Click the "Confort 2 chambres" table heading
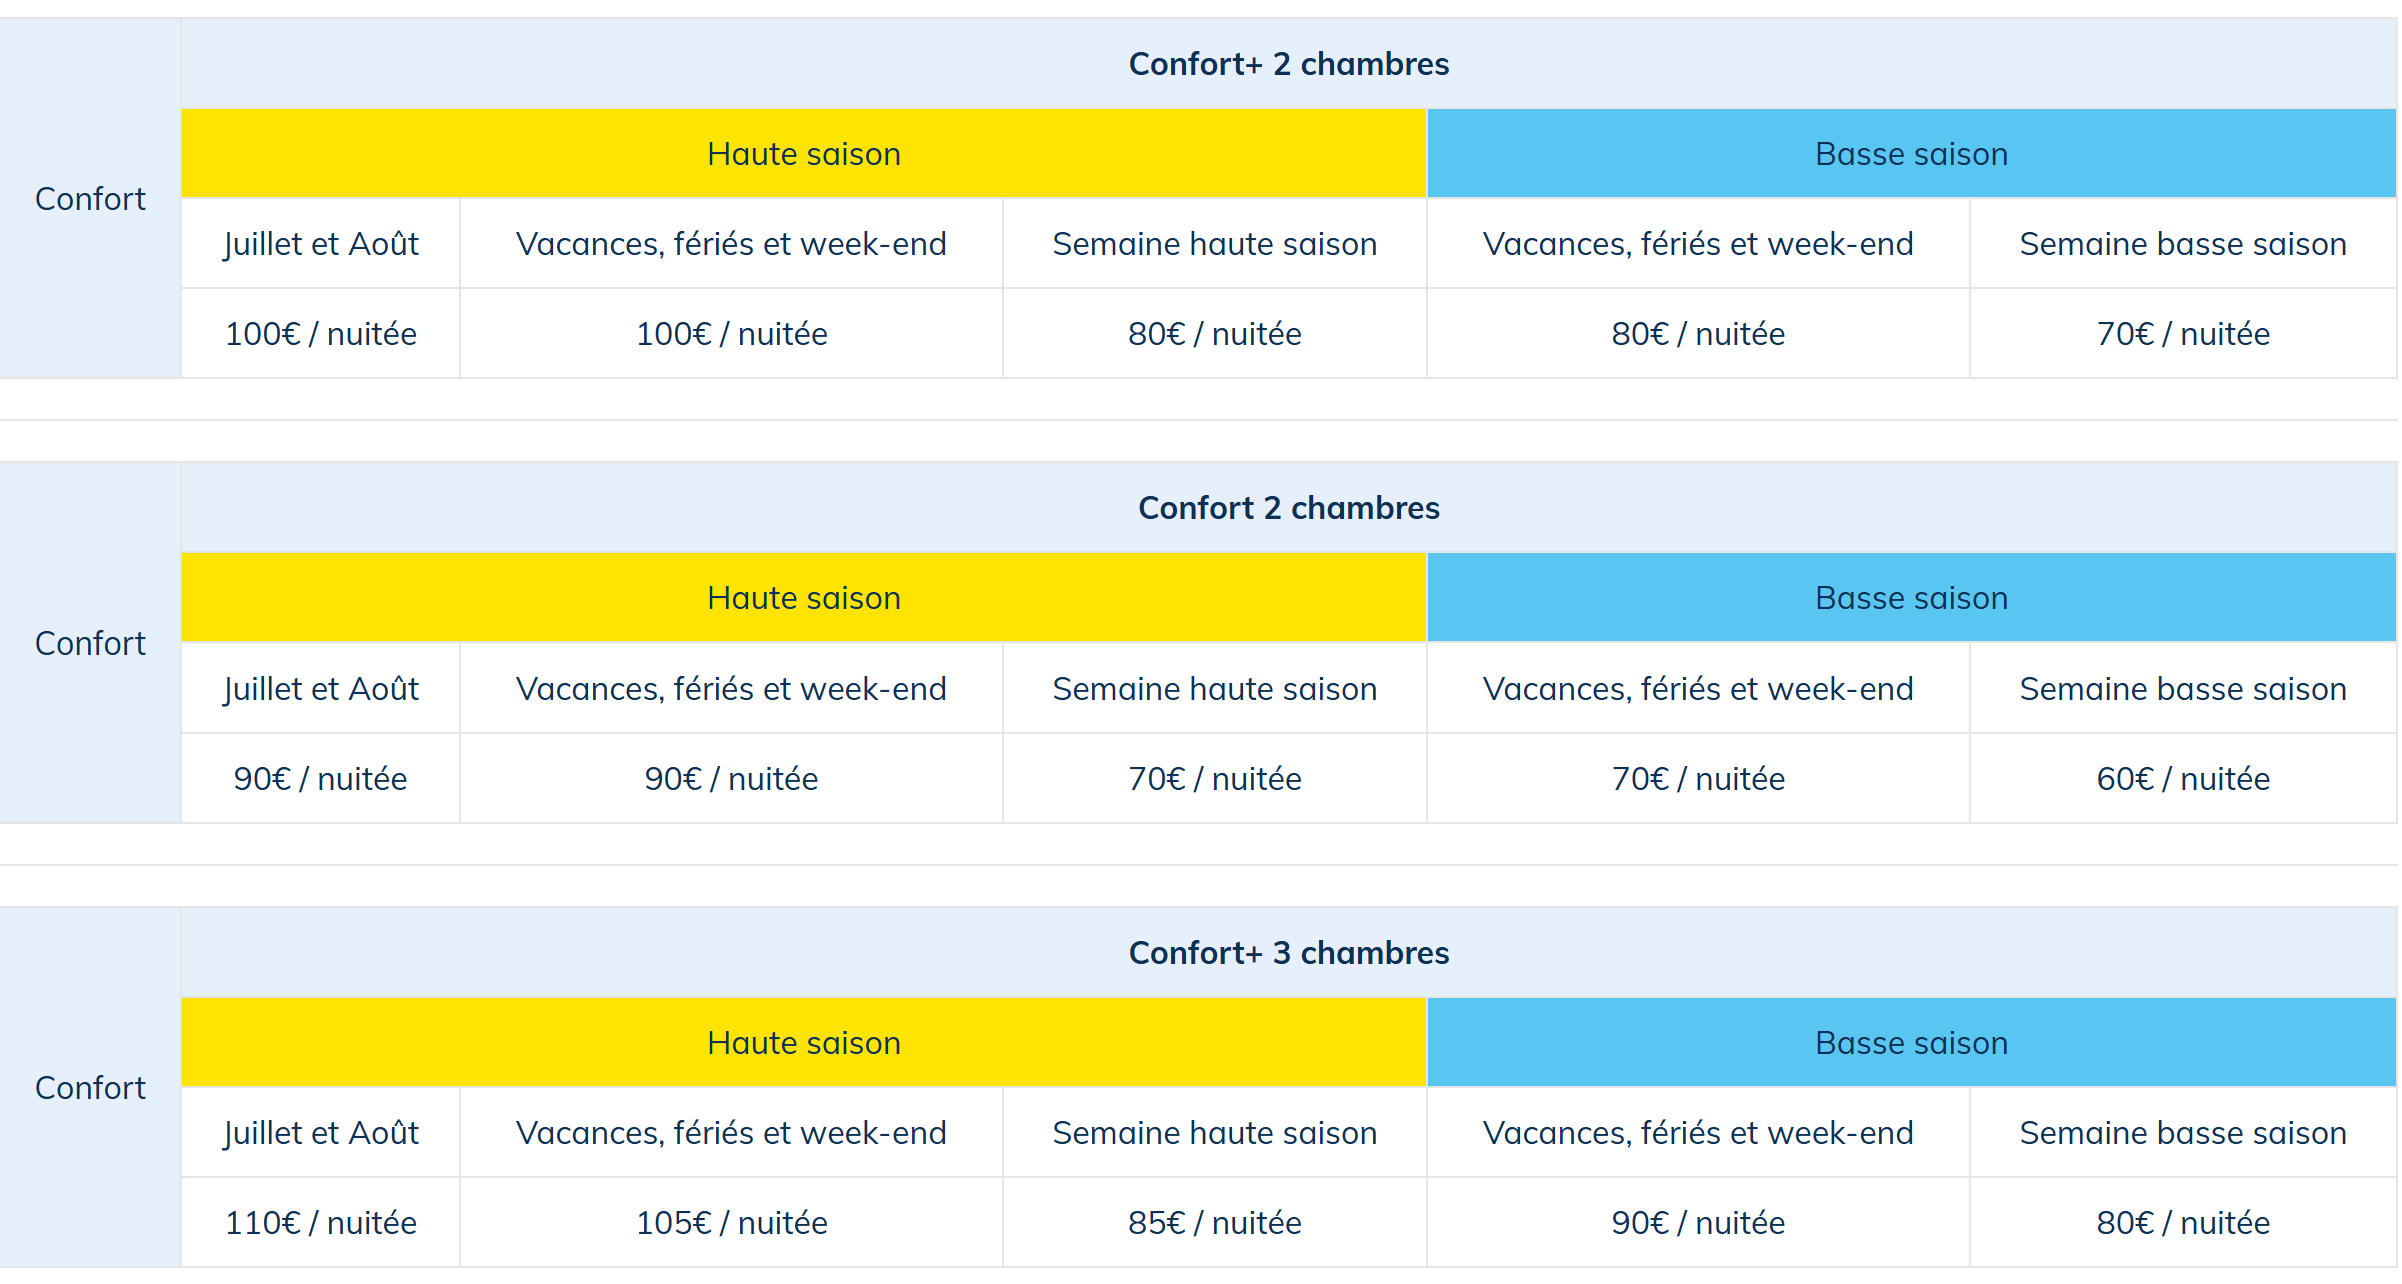The image size is (2402, 1284). coord(1288,508)
